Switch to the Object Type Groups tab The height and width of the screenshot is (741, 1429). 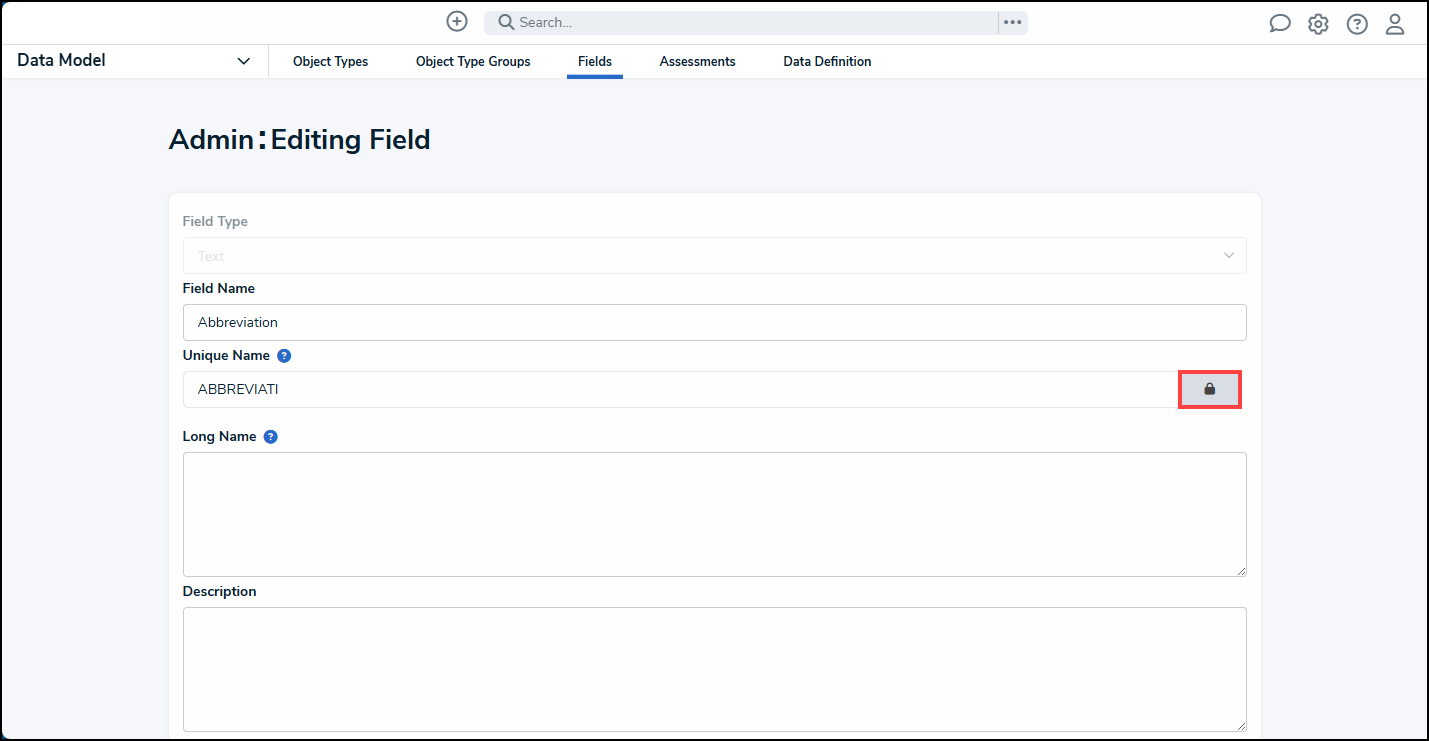coord(473,62)
